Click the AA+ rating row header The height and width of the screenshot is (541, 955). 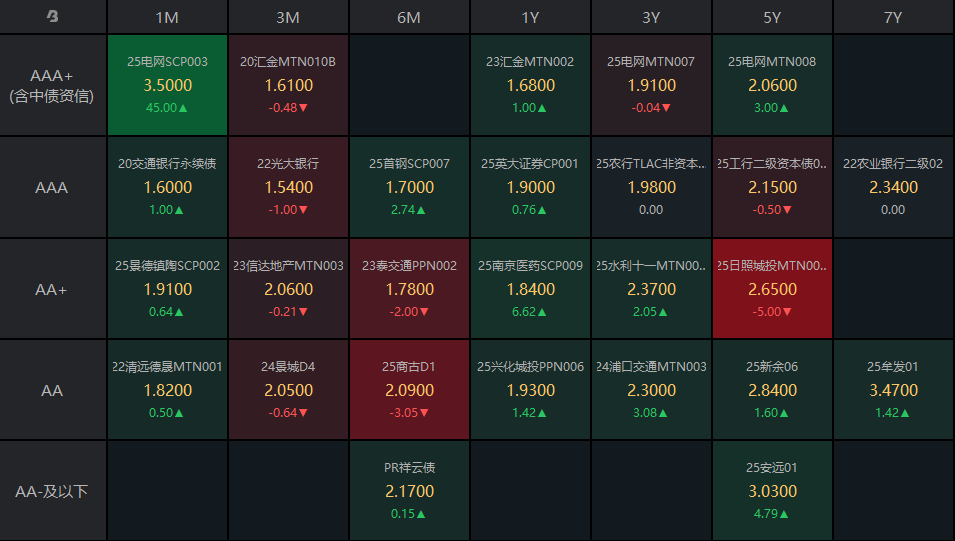53,289
